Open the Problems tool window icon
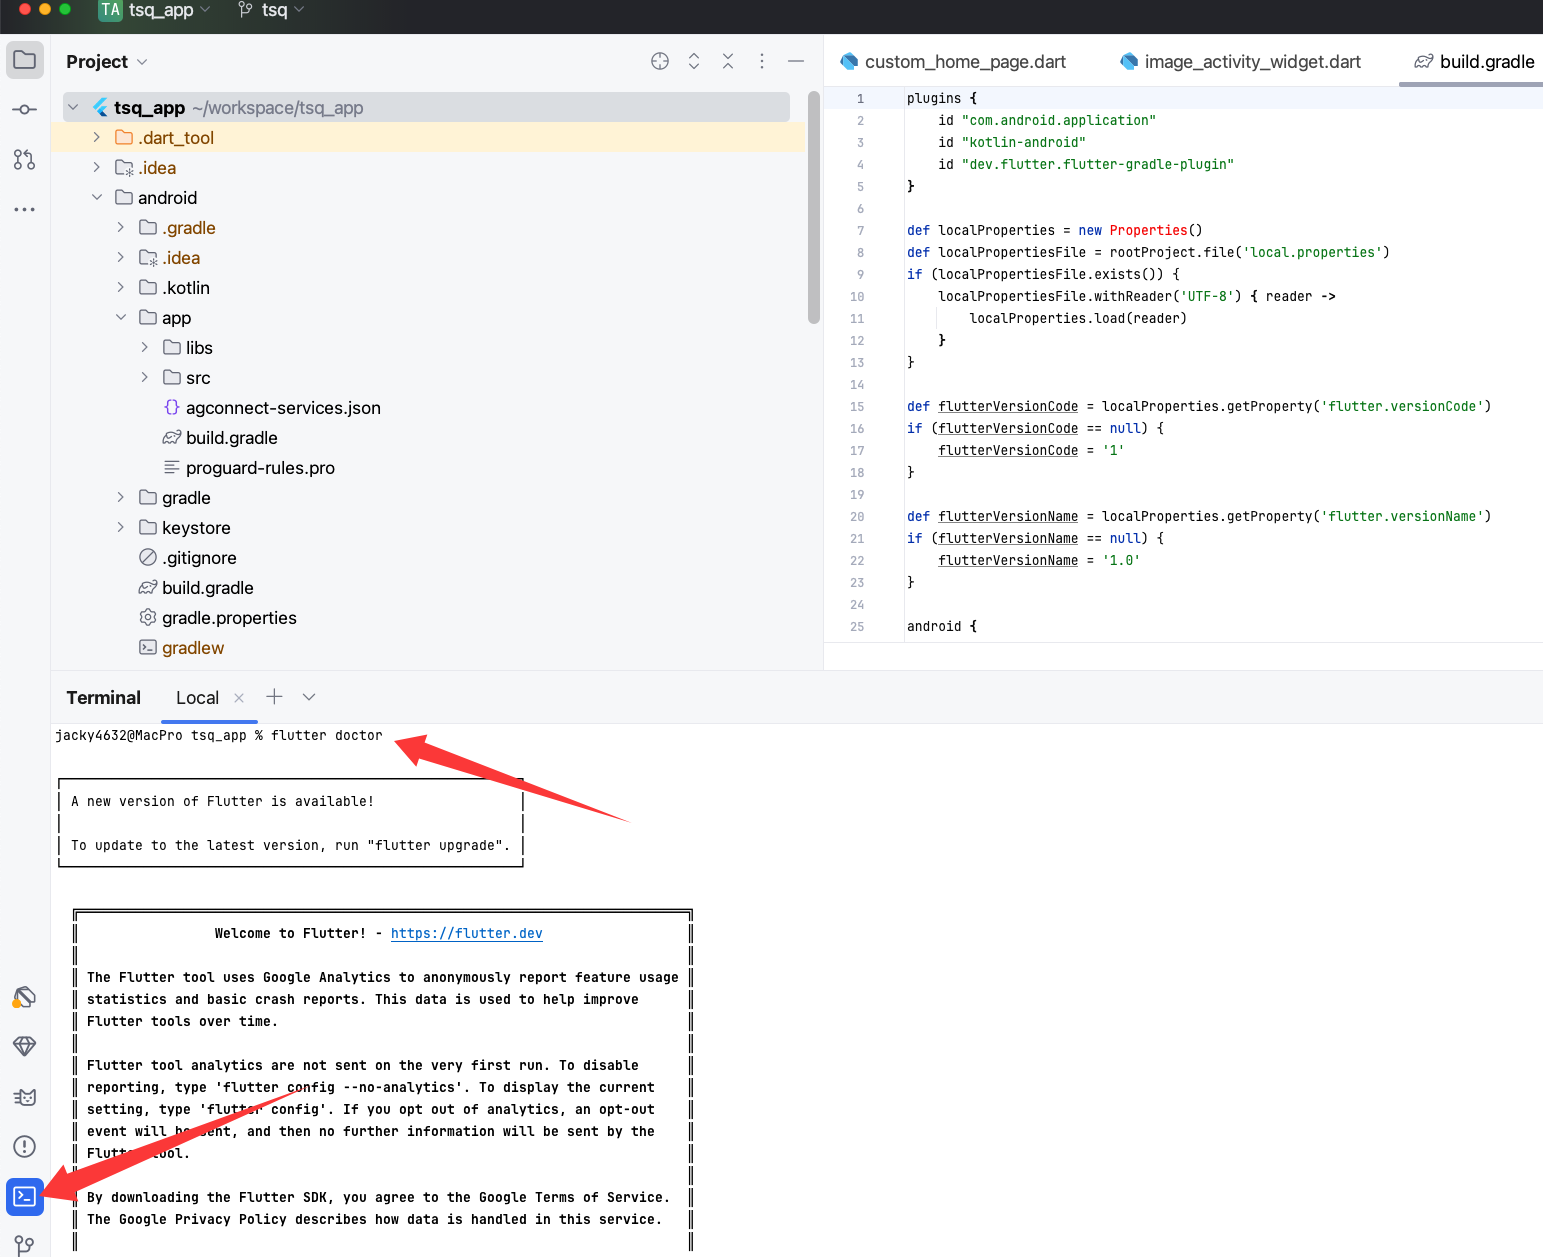The width and height of the screenshot is (1543, 1257). coord(25,1146)
